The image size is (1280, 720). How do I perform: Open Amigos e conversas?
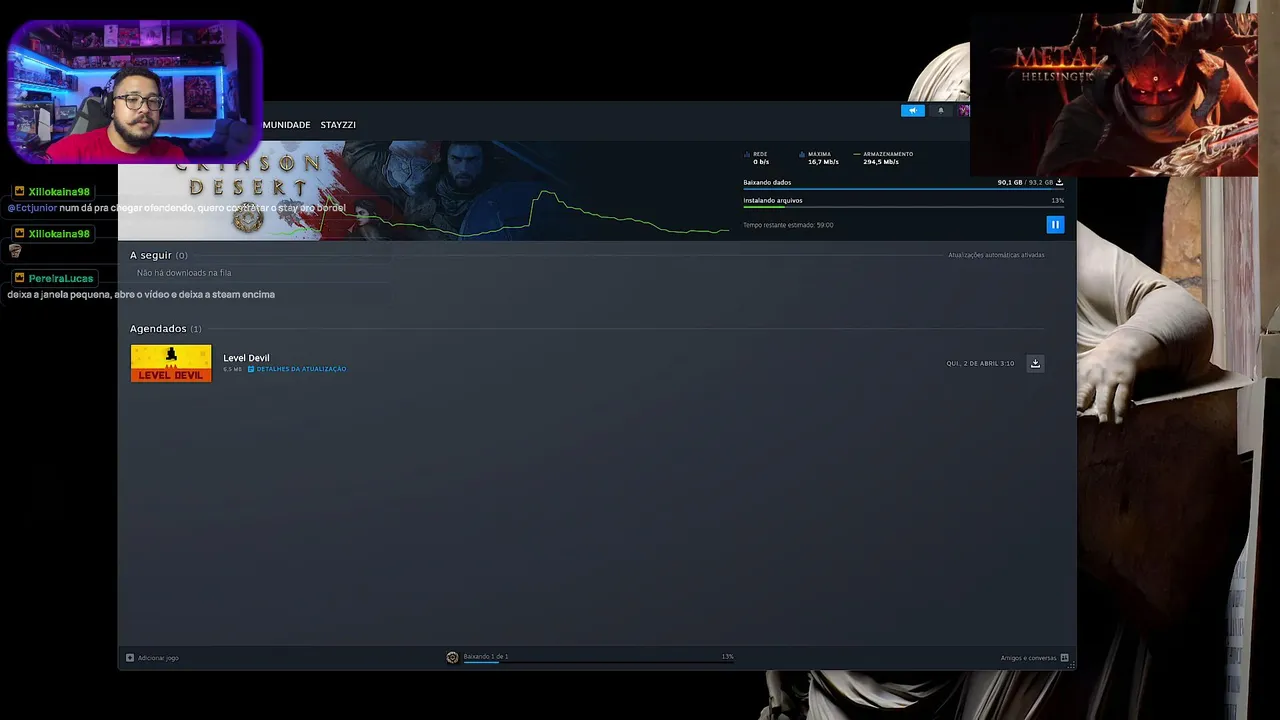pos(1028,658)
